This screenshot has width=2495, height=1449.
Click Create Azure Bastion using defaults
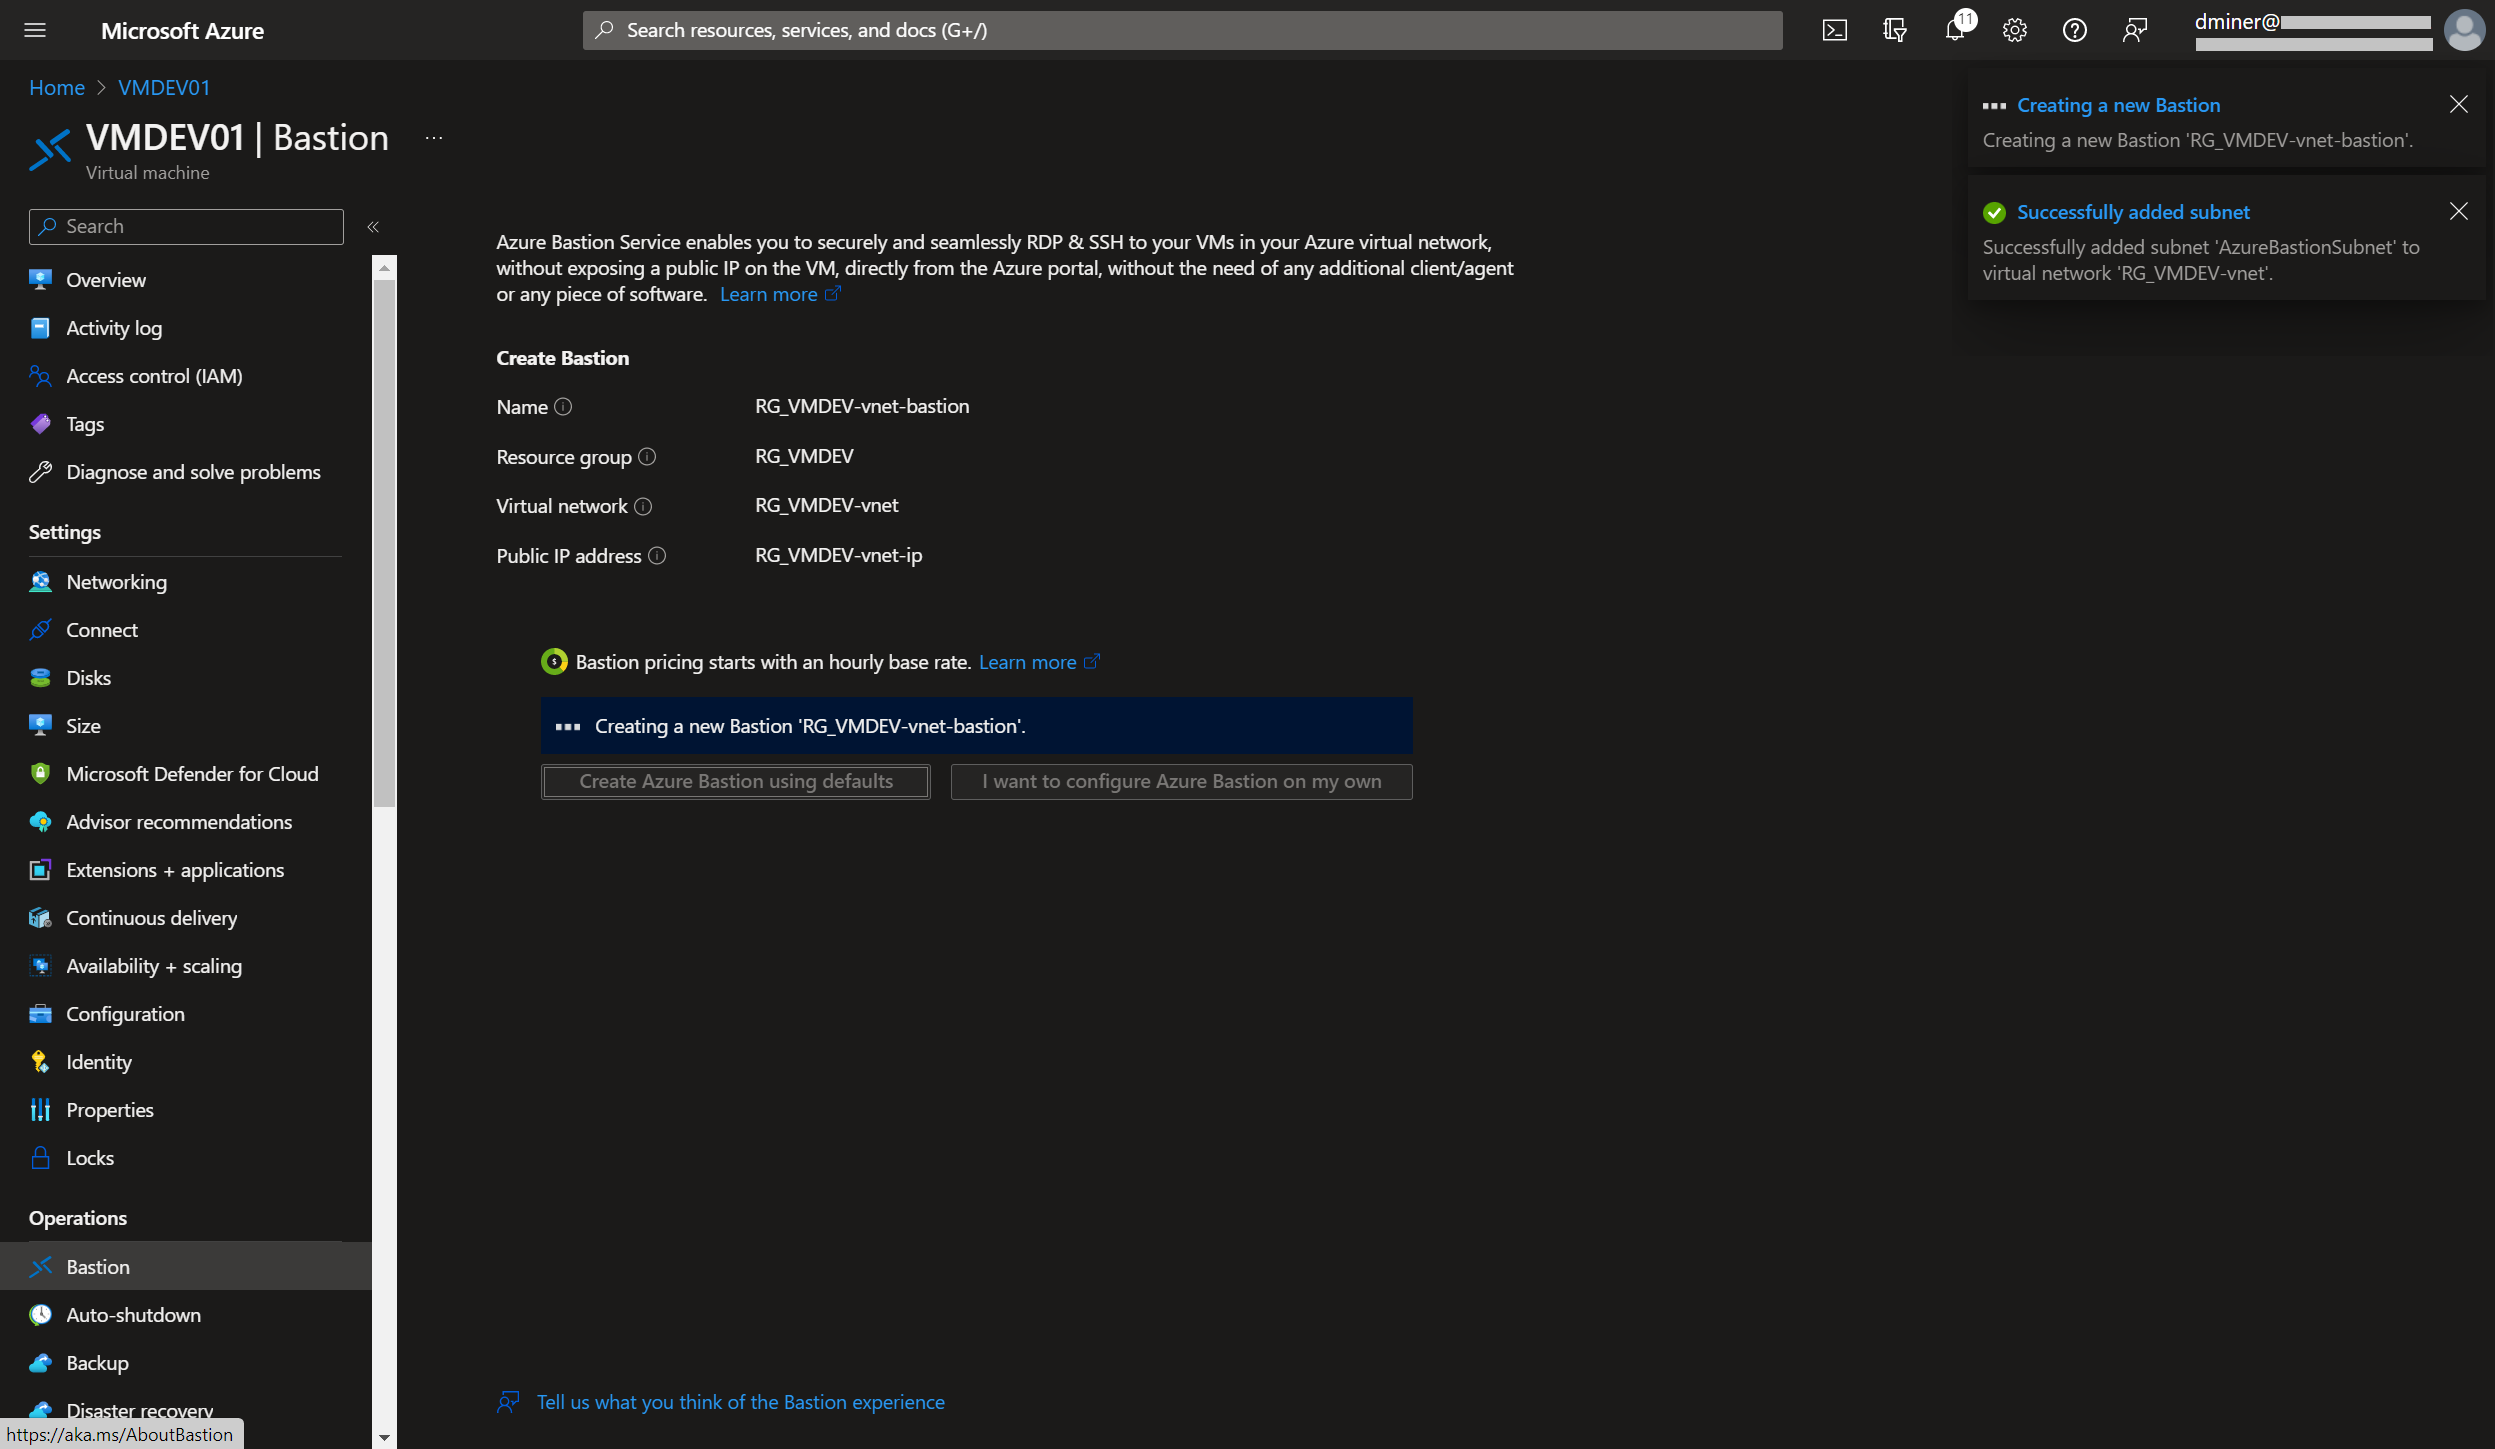click(x=735, y=782)
